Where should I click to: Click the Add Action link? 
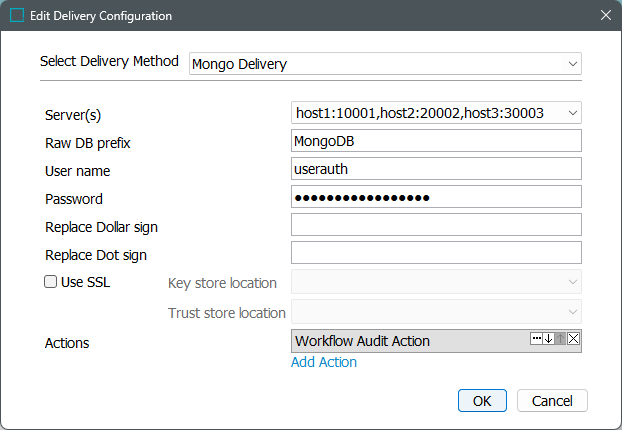pos(323,362)
